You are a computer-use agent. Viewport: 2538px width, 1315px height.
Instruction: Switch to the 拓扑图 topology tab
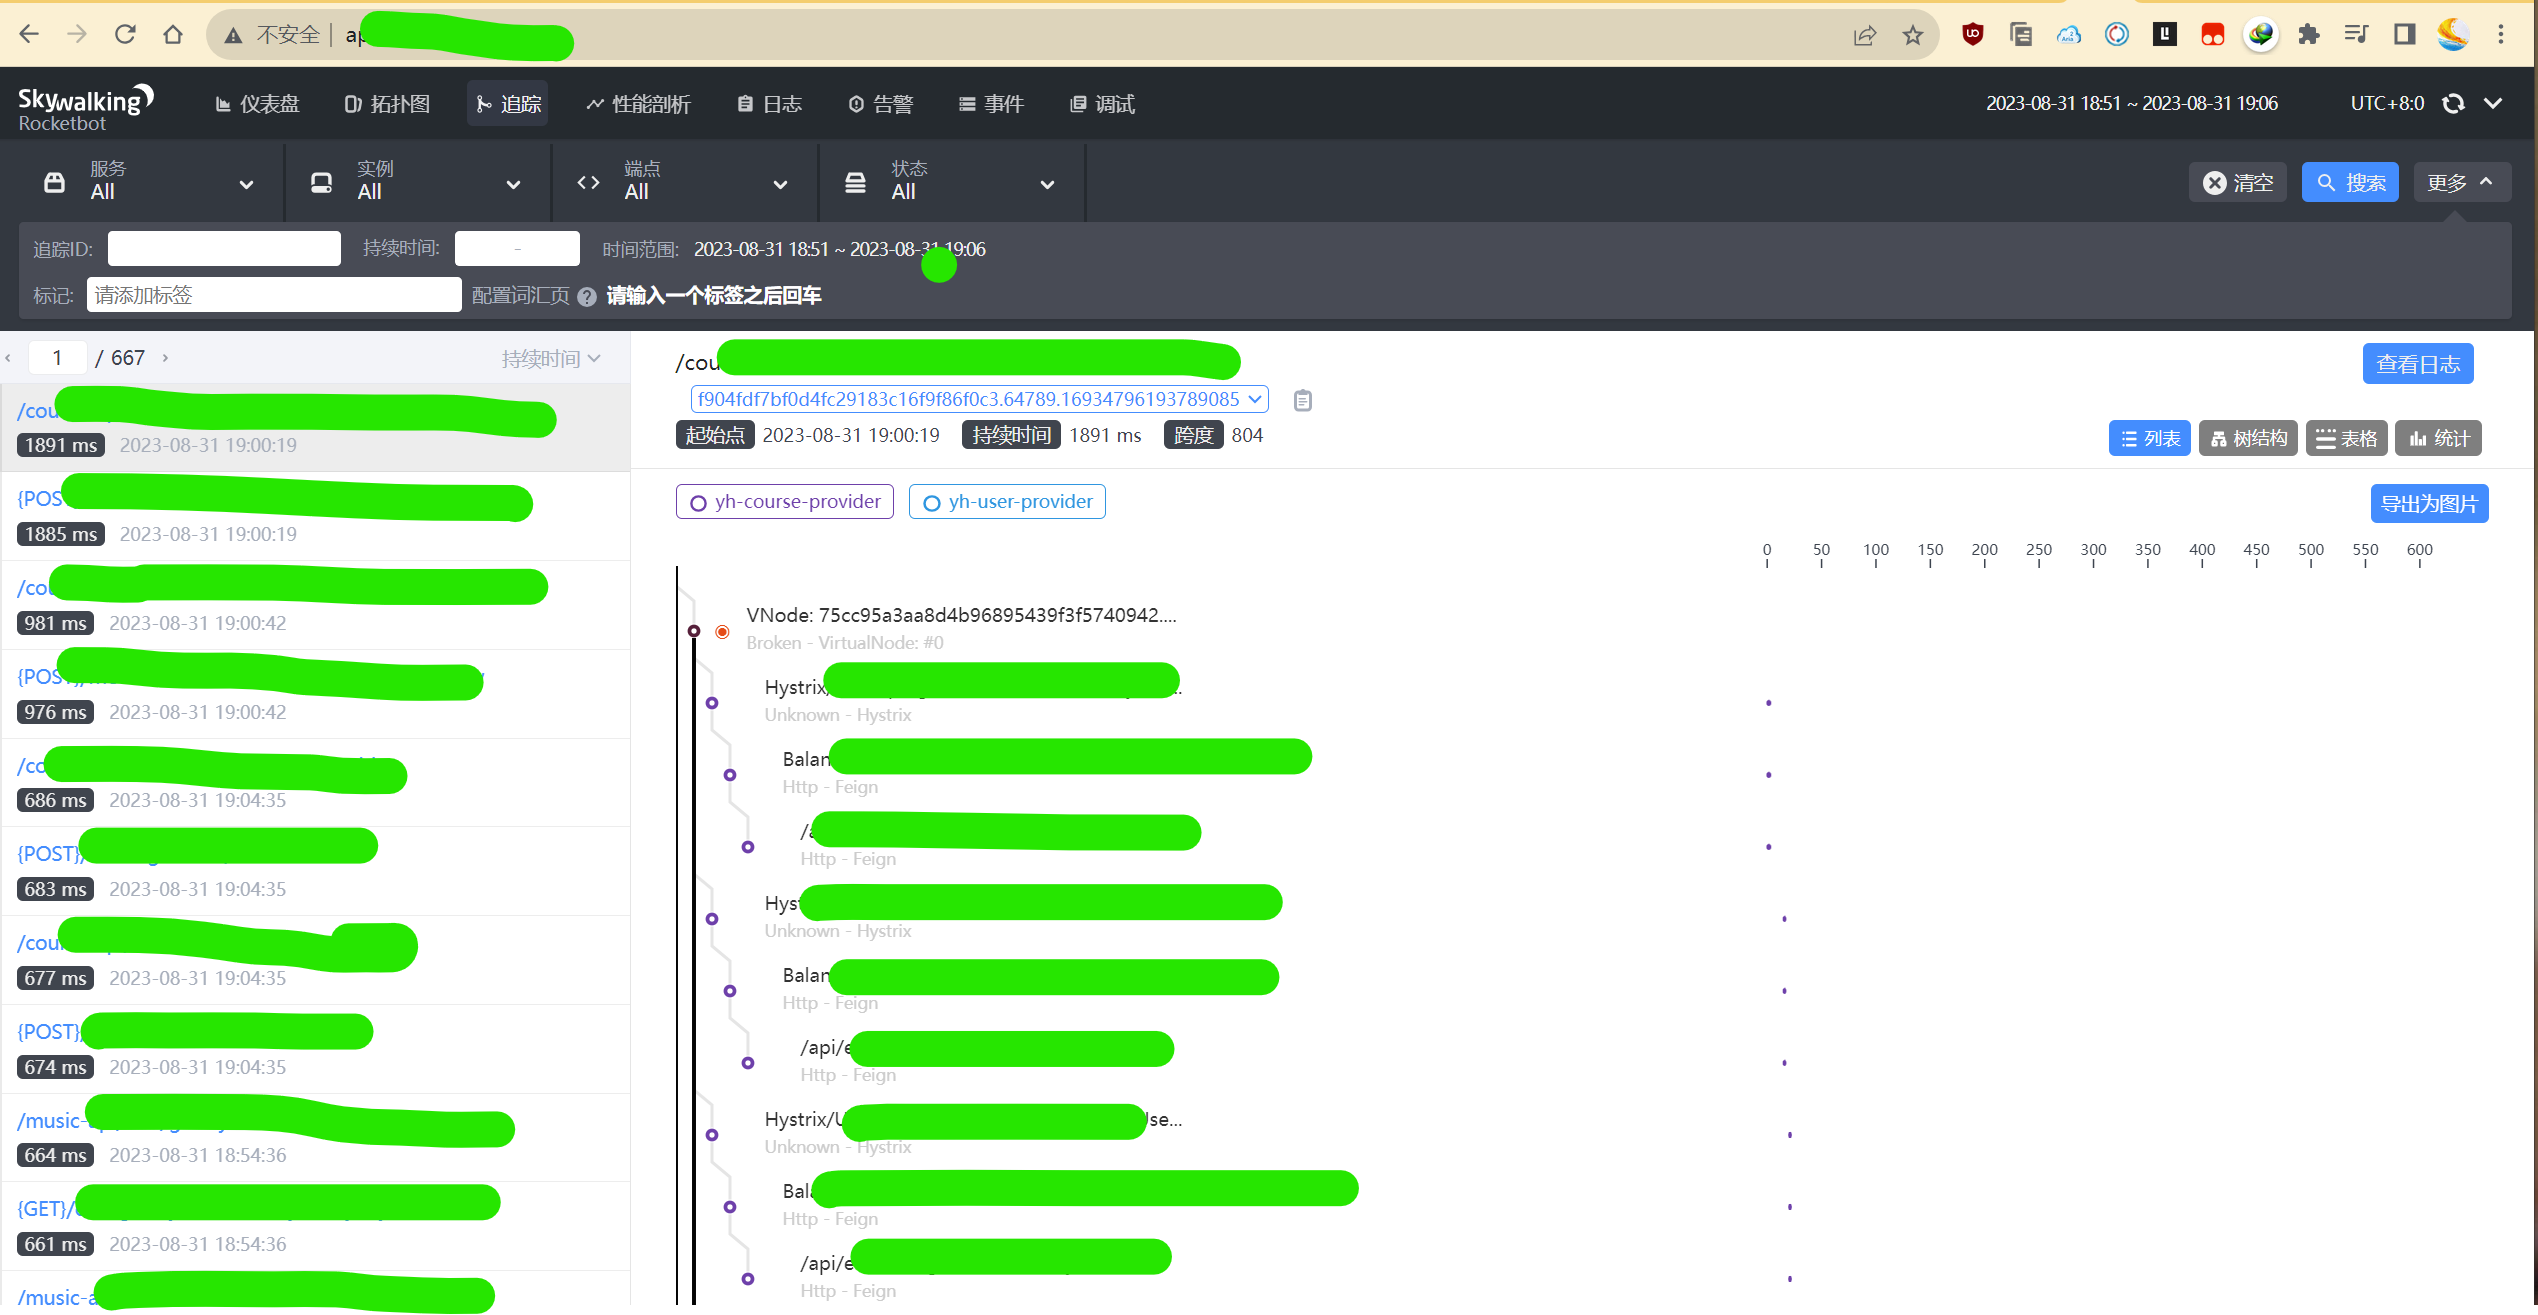387,104
